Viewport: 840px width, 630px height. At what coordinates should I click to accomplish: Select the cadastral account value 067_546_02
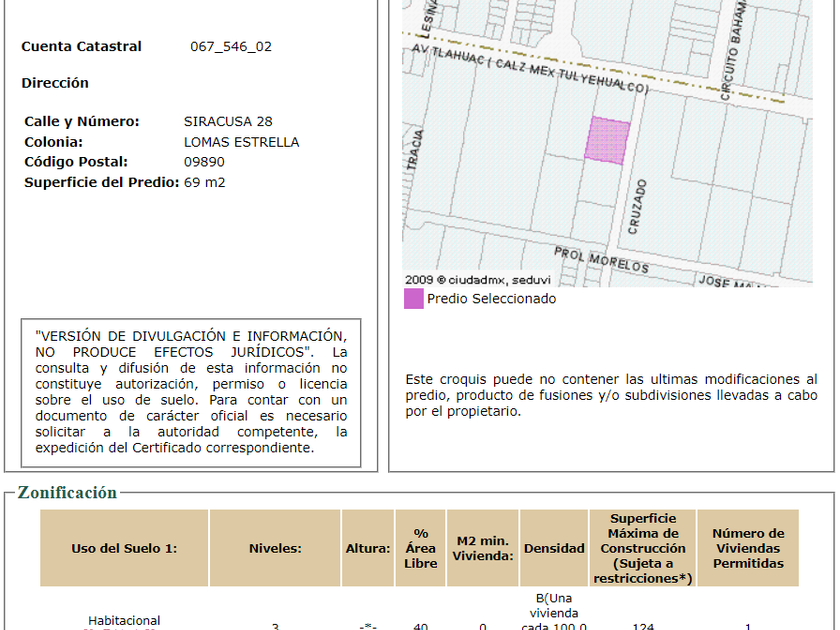(x=231, y=47)
